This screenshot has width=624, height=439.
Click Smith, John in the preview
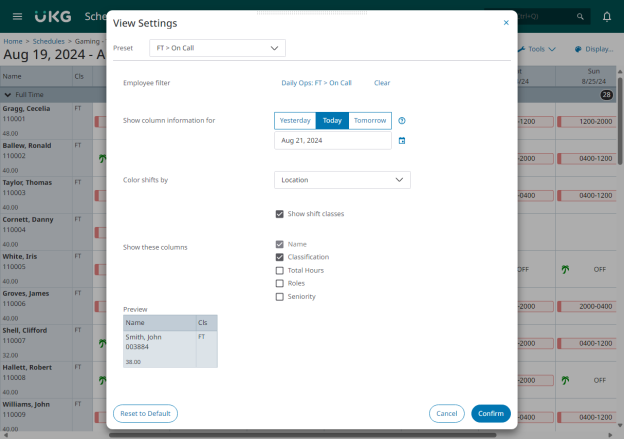[x=144, y=337]
